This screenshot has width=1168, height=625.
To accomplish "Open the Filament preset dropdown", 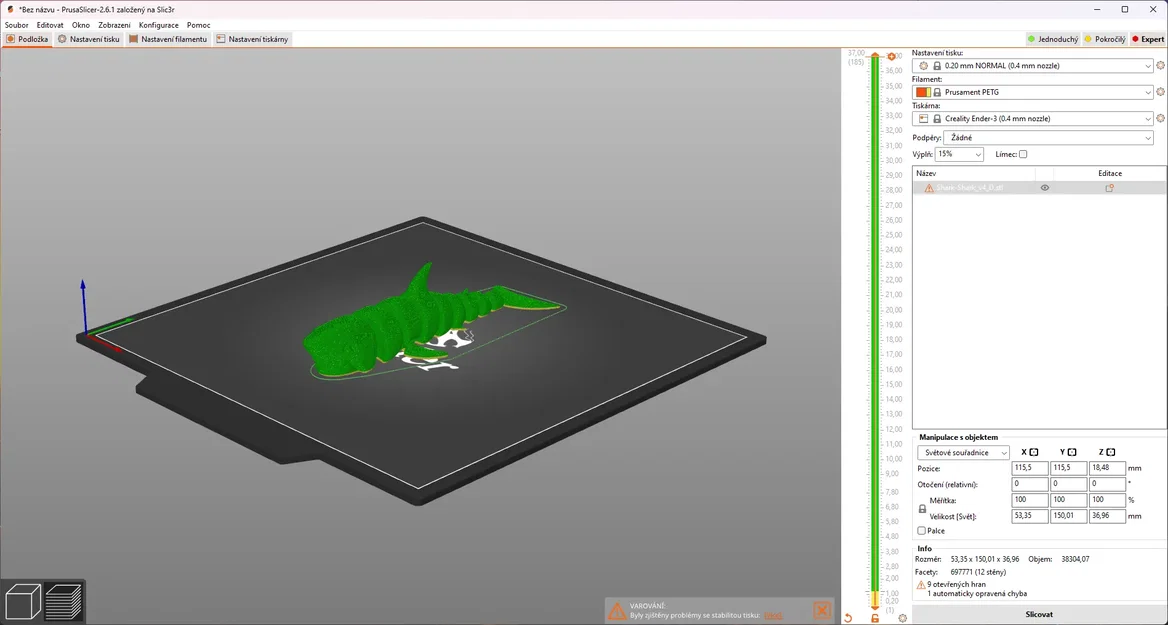I will click(x=1034, y=92).
